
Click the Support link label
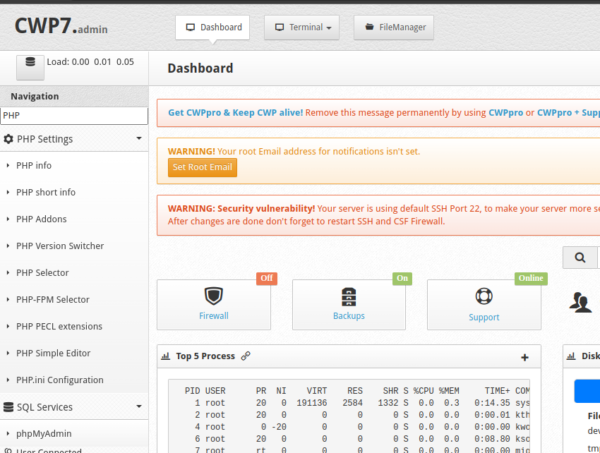point(484,317)
